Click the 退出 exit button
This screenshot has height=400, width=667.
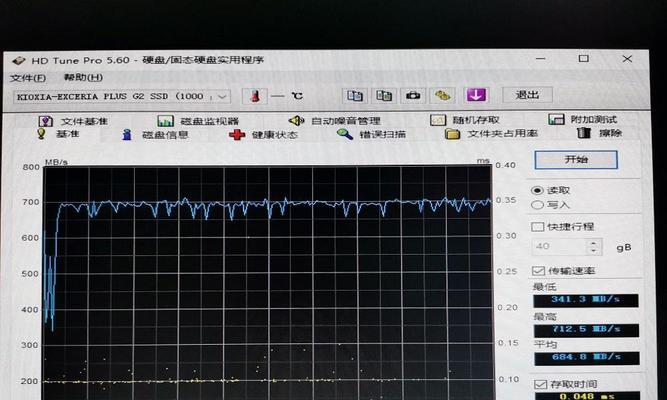[x=527, y=95]
